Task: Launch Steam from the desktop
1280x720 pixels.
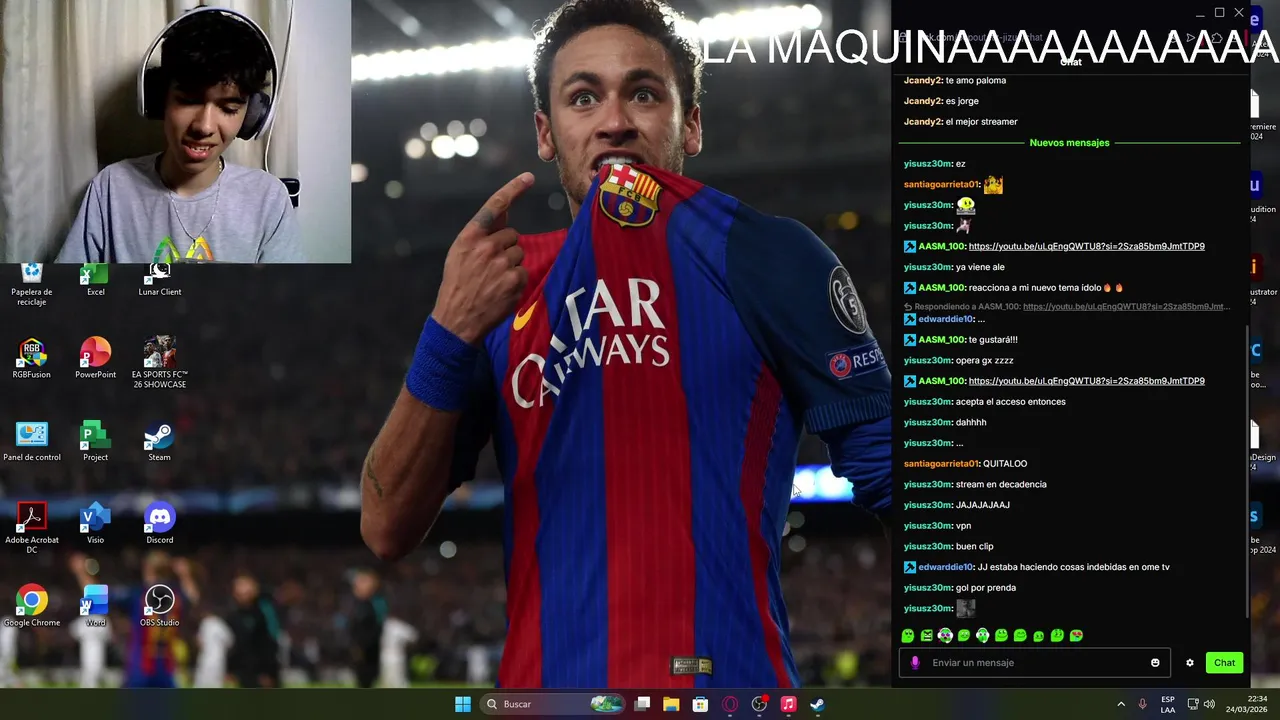Action: coord(159,441)
